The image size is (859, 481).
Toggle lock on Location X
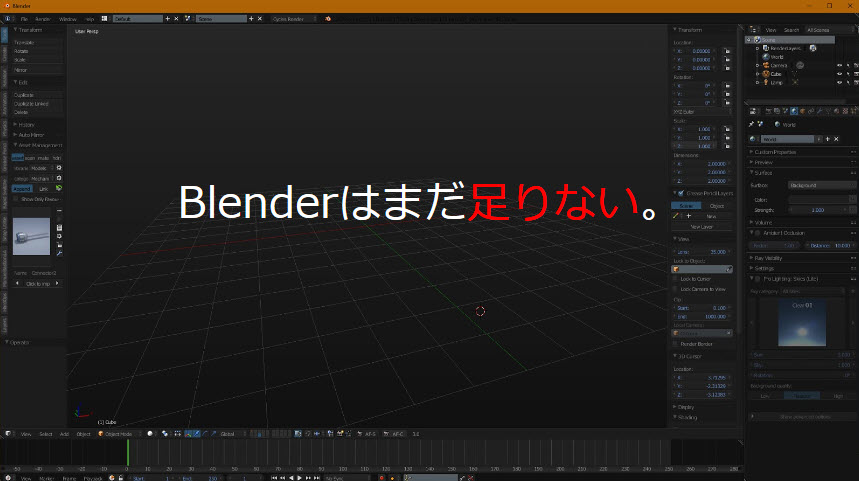click(x=727, y=51)
